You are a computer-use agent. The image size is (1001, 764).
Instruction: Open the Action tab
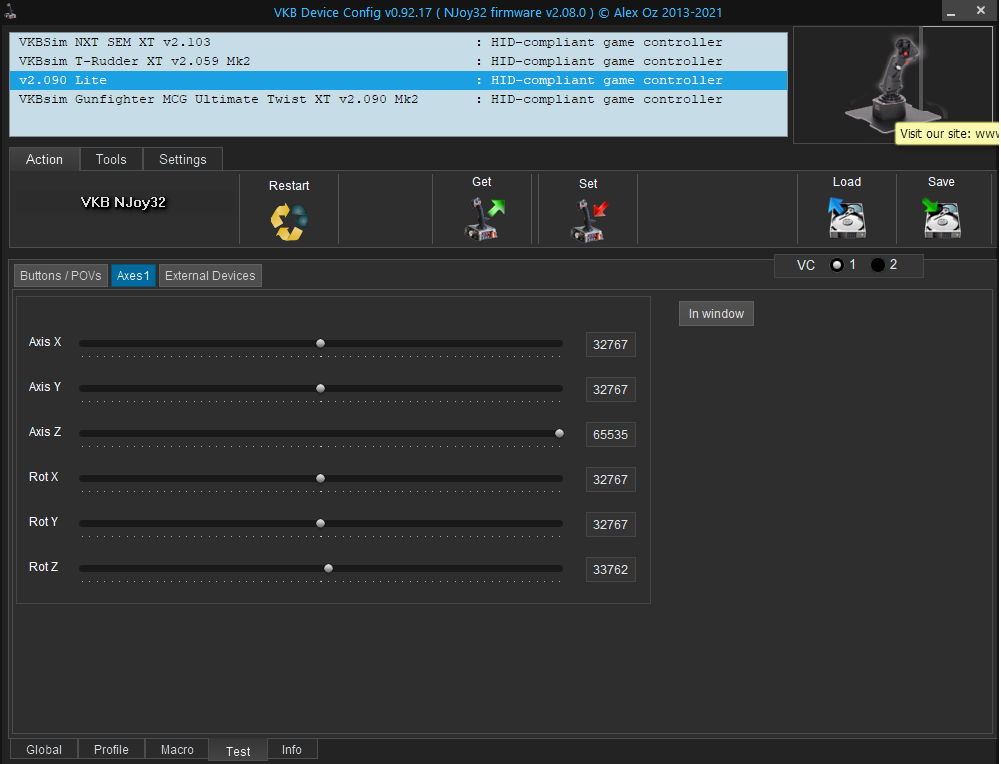(45, 160)
